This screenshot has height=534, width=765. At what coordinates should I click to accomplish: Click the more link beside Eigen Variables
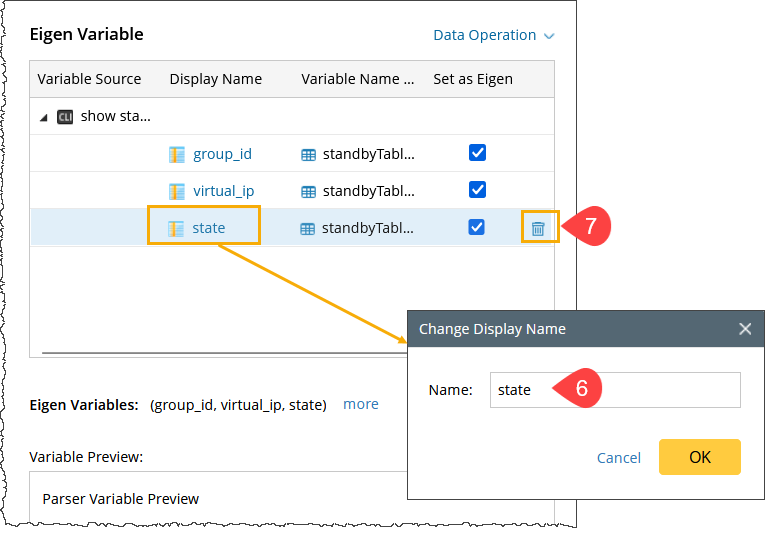click(x=360, y=405)
